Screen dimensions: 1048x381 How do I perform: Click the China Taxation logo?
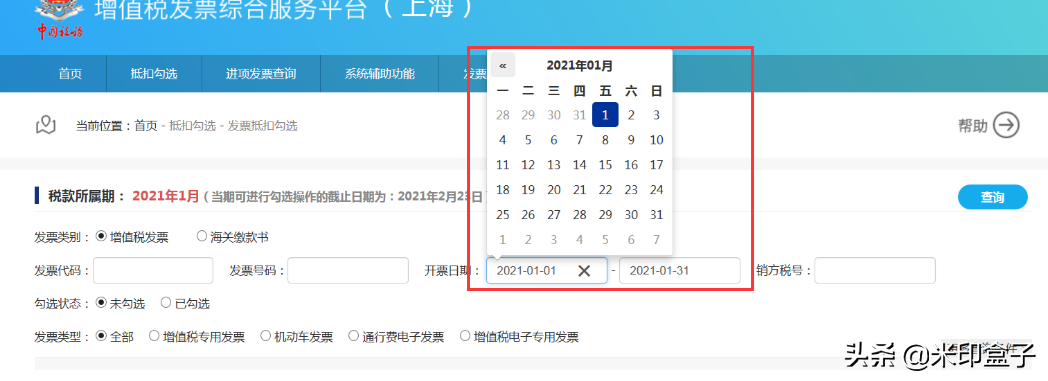click(60, 19)
